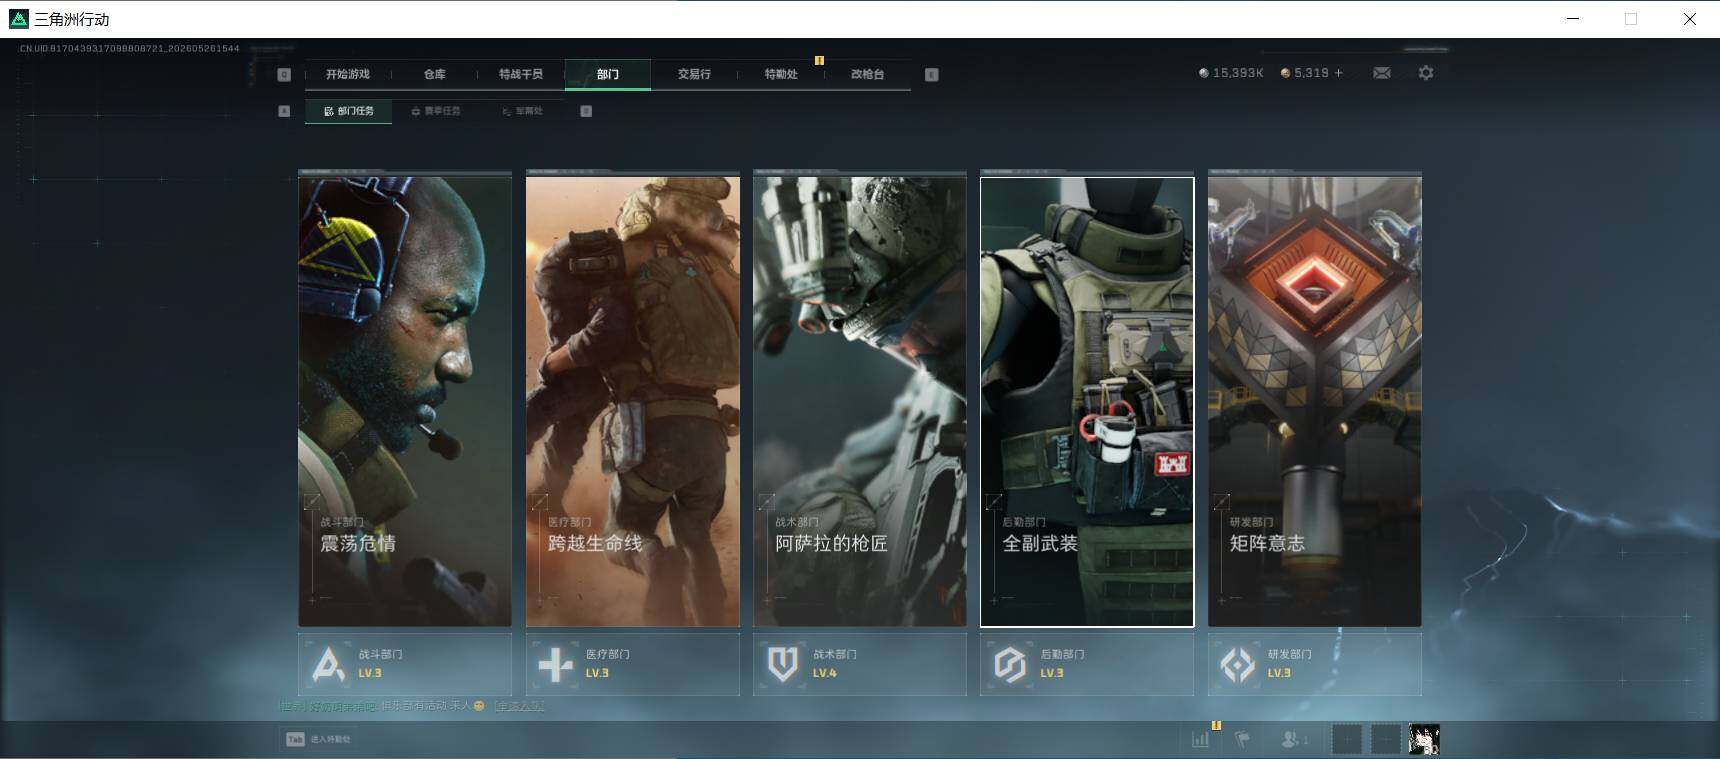Click the flag icon in bottom bar

click(x=1242, y=739)
